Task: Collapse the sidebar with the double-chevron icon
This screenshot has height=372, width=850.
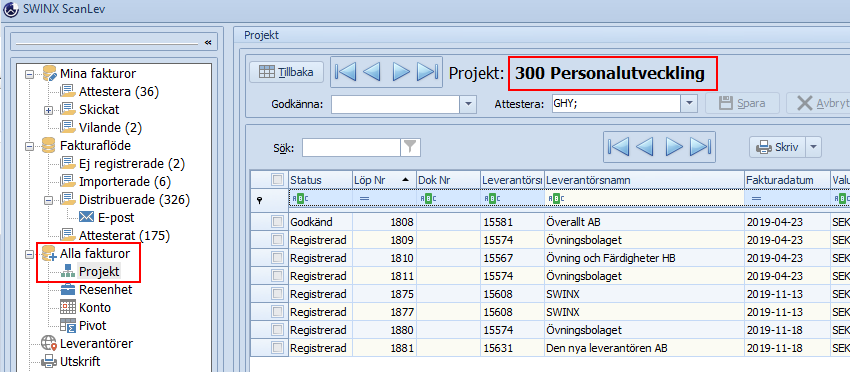Action: pyautogui.click(x=208, y=42)
